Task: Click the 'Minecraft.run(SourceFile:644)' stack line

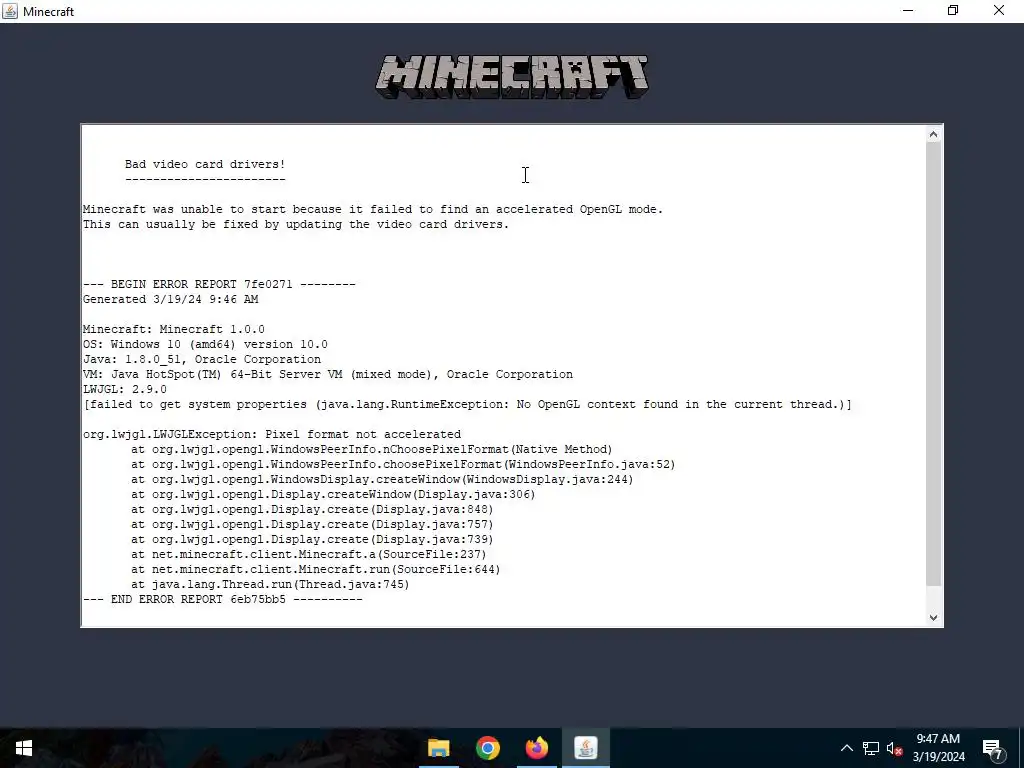Action: point(315,569)
